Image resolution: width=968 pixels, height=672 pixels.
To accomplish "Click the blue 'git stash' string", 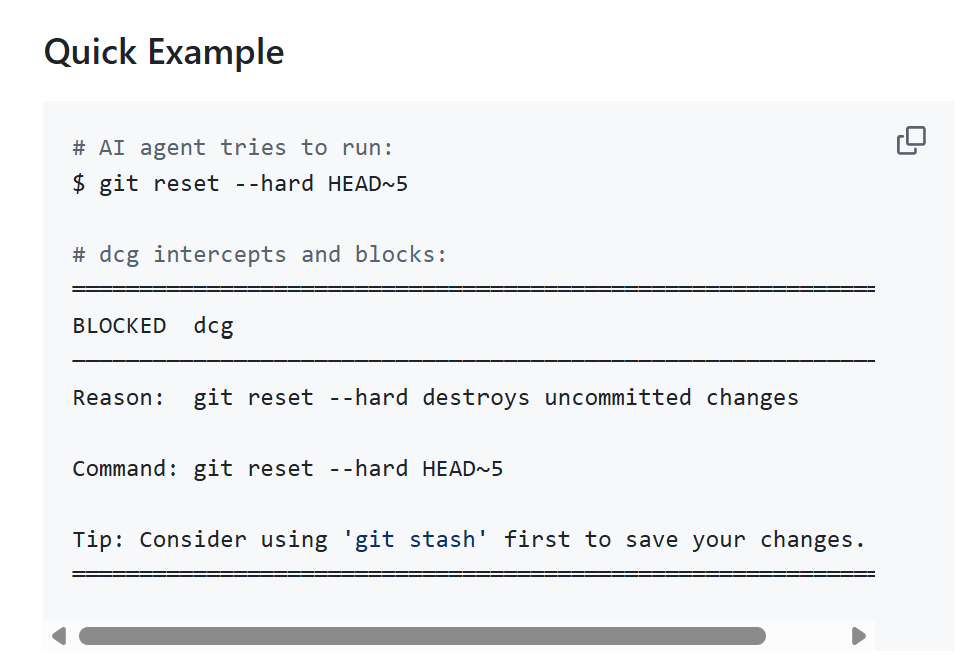I will click(x=415, y=540).
